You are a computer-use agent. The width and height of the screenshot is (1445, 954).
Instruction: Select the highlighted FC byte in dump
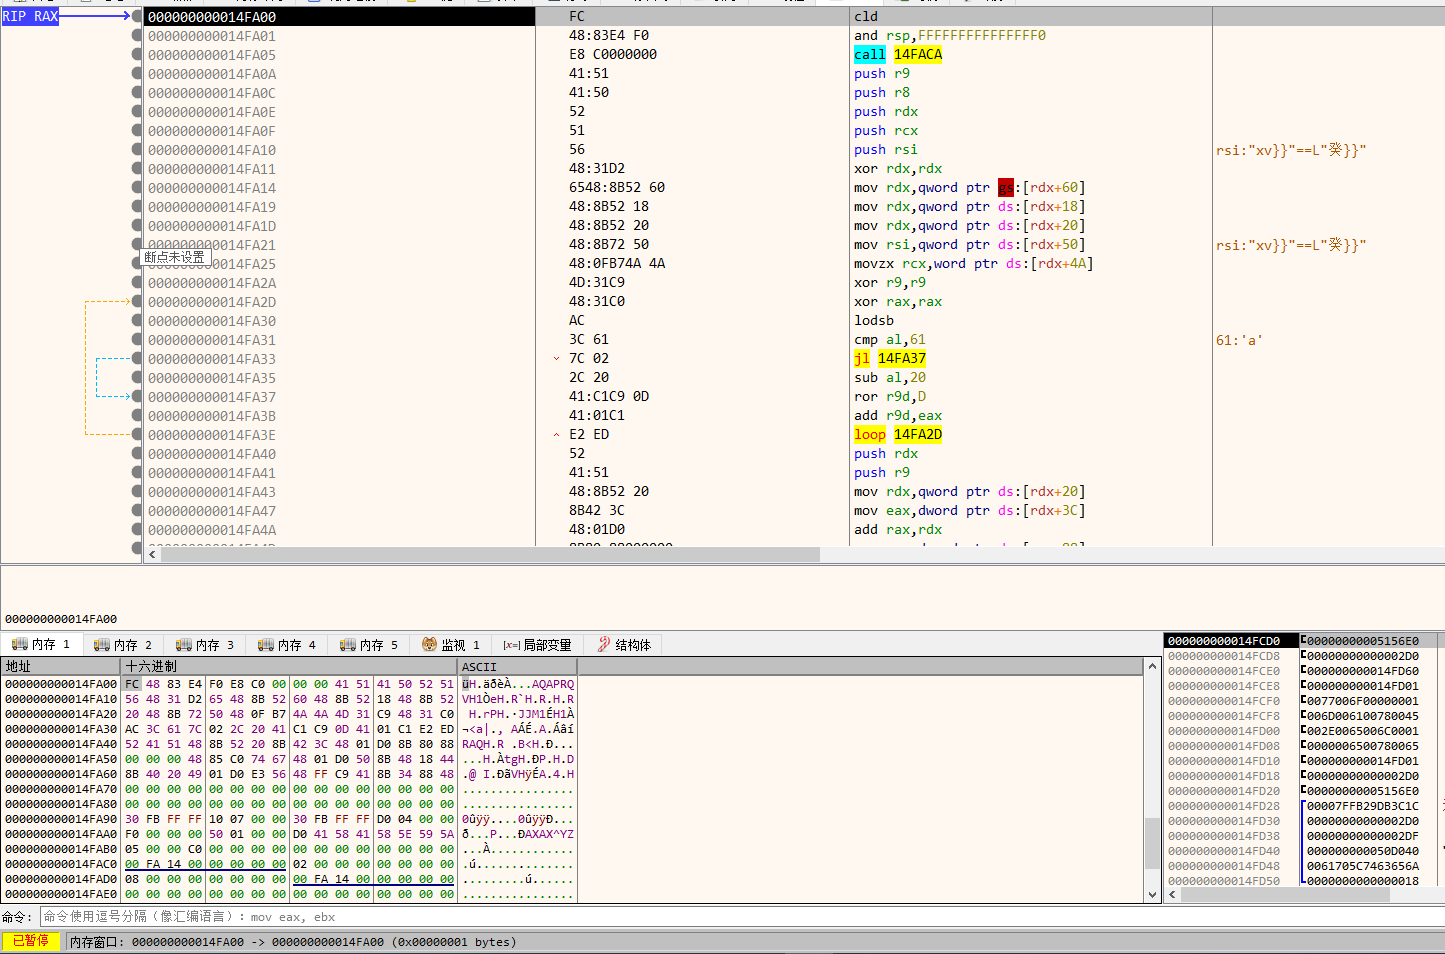(x=132, y=684)
